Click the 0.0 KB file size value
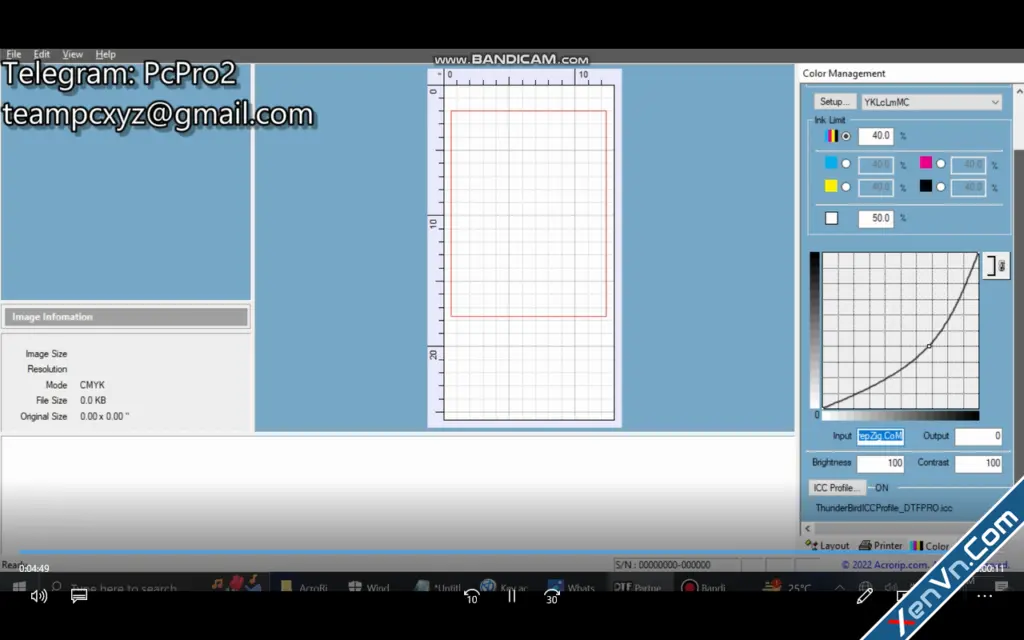The width and height of the screenshot is (1024, 640). [93, 400]
